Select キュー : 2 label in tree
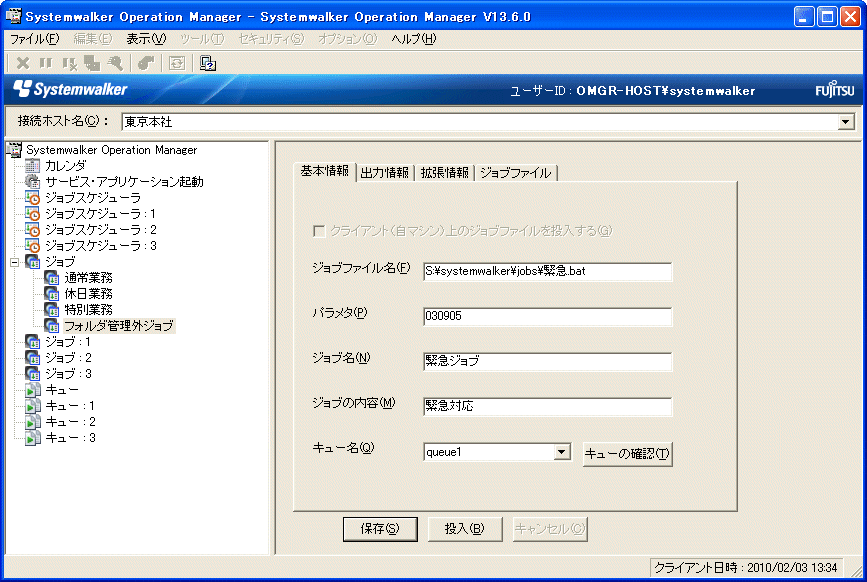Image resolution: width=867 pixels, height=582 pixels. tap(70, 422)
